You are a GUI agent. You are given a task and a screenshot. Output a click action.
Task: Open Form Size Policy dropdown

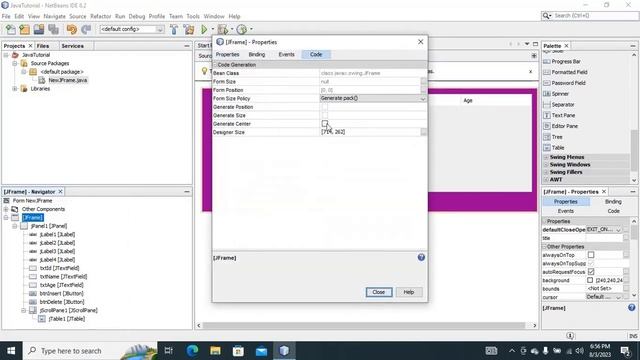click(x=422, y=98)
